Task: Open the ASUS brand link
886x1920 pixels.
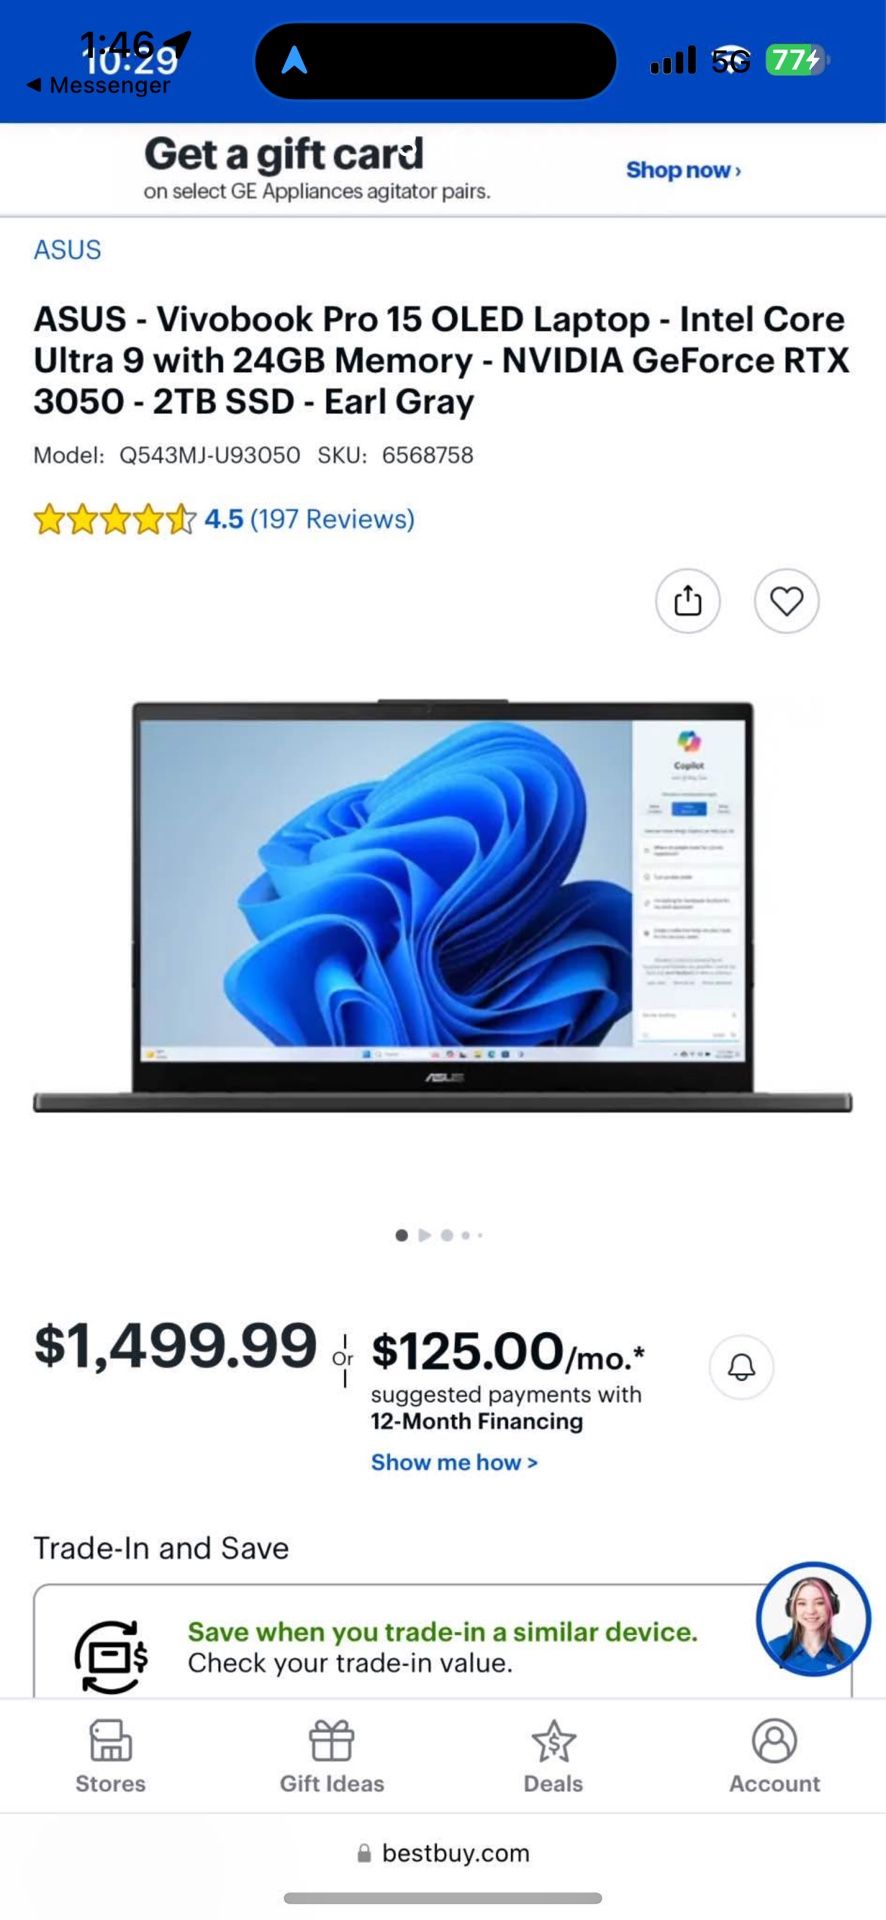Action: pos(68,250)
